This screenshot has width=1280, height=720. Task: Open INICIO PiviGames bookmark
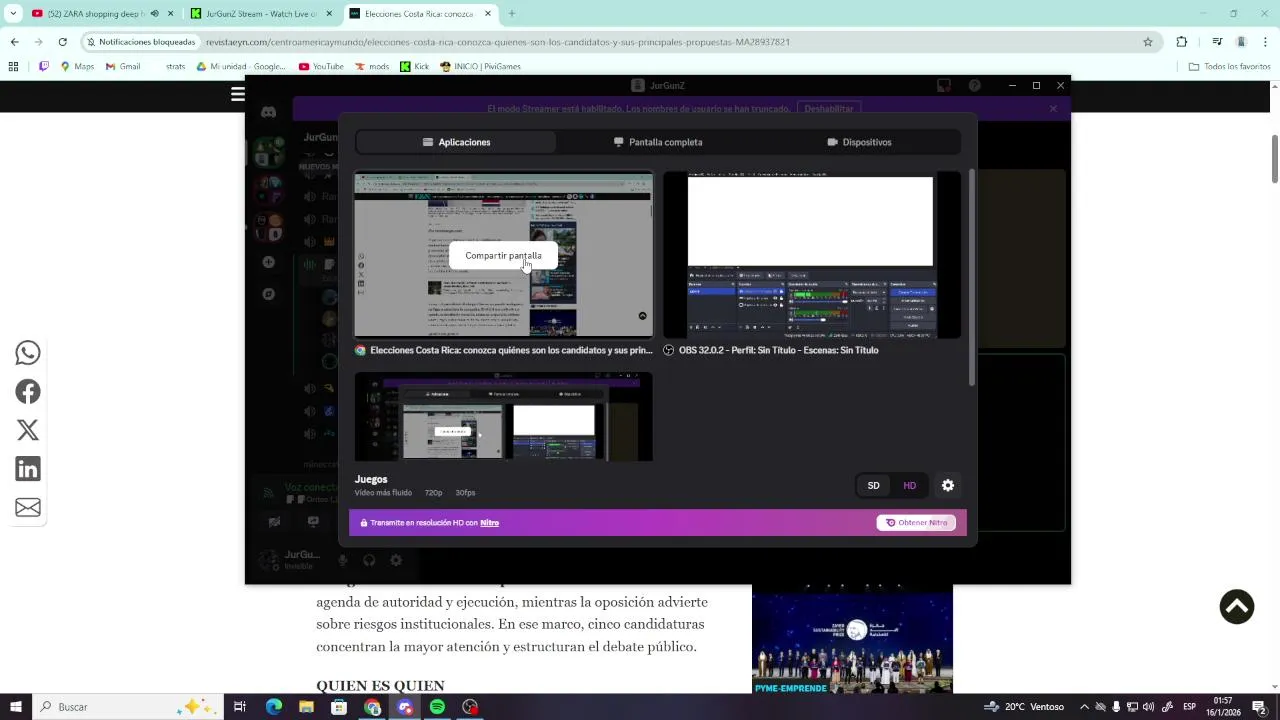(x=480, y=67)
